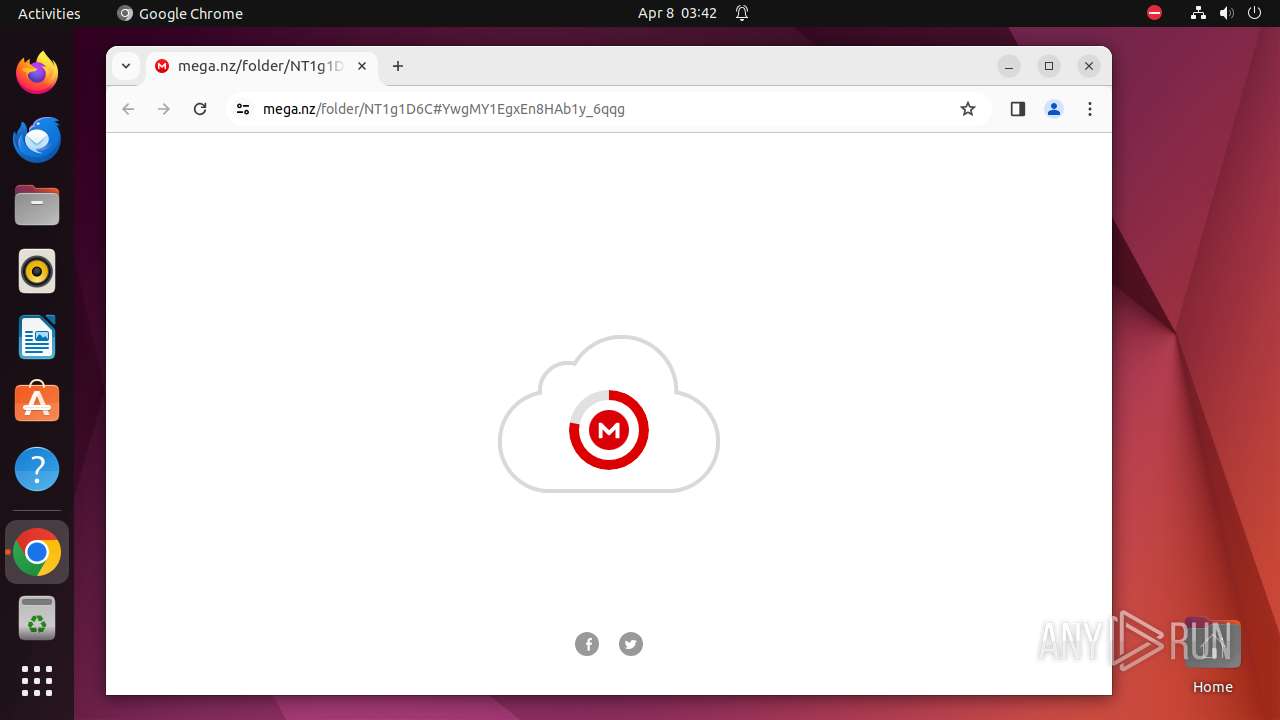Show Applications grid in the dock
Viewport: 1280px width, 720px height.
pos(37,681)
